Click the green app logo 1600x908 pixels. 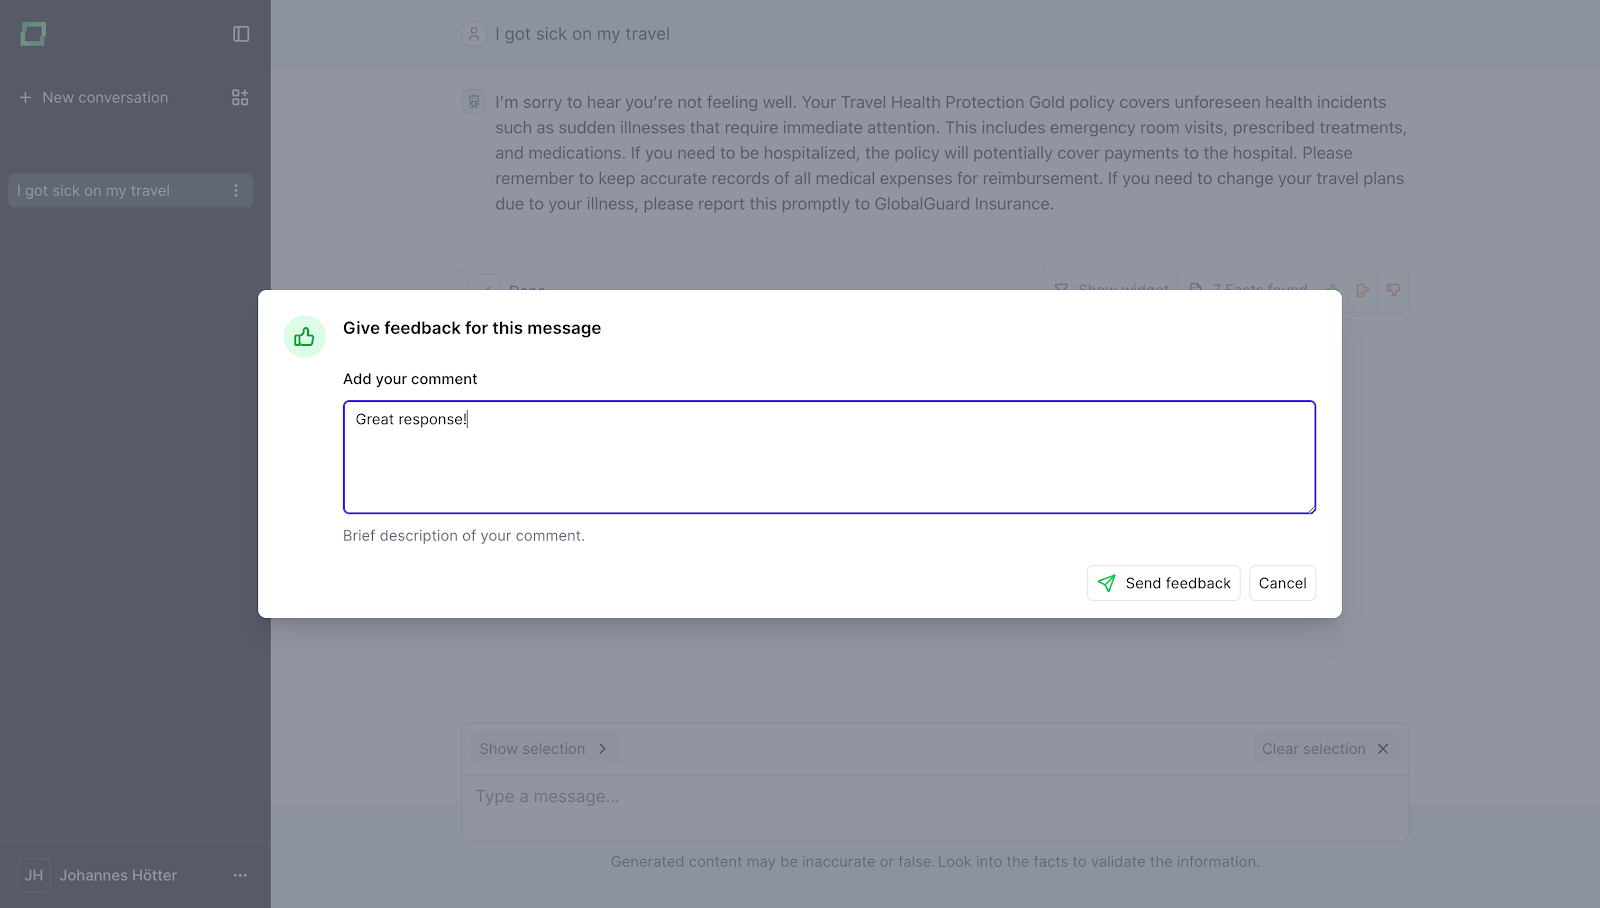coord(33,34)
